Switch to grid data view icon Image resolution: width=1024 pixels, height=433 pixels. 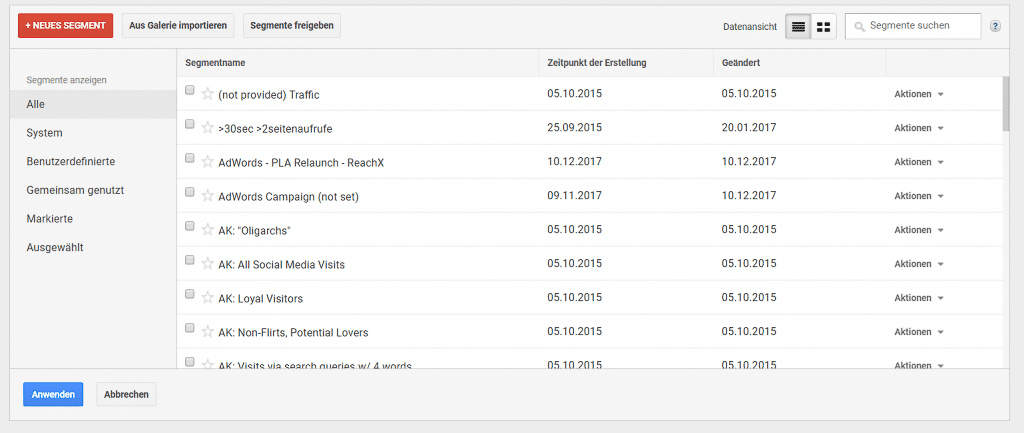click(824, 27)
